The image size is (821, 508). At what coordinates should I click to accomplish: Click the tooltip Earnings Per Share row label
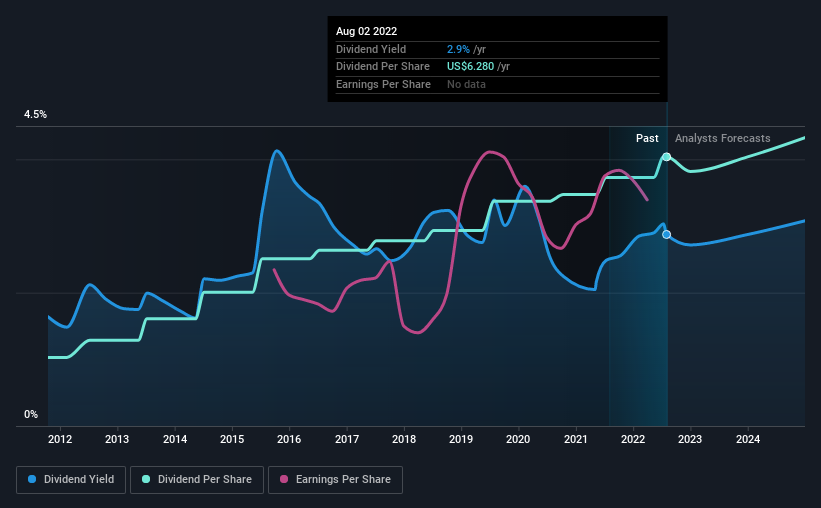[383, 84]
